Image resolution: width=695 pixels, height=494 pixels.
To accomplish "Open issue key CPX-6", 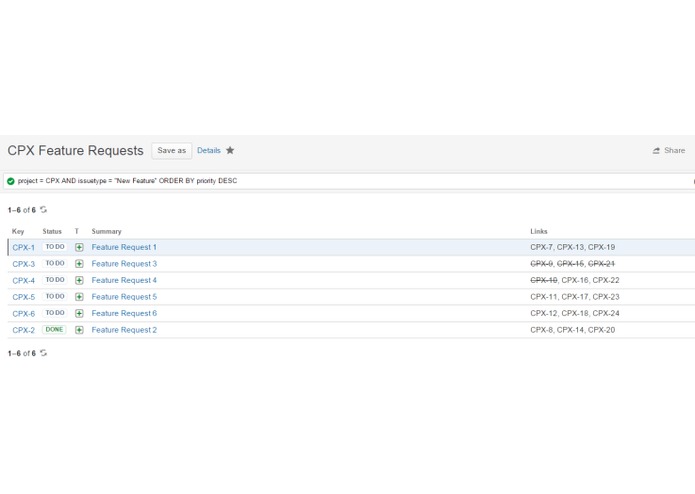I will click(x=23, y=314).
